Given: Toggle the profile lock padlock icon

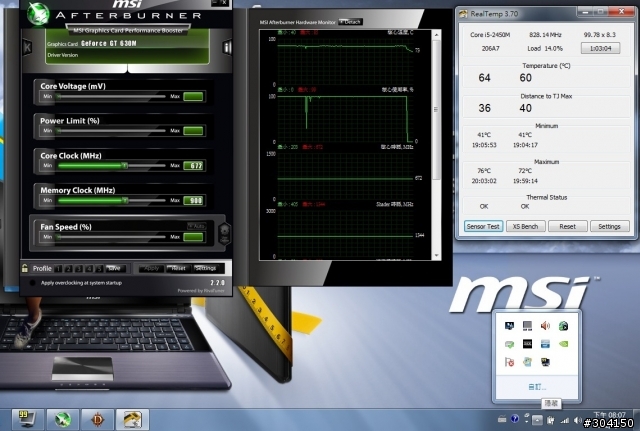Looking at the screenshot, I should 25,268.
